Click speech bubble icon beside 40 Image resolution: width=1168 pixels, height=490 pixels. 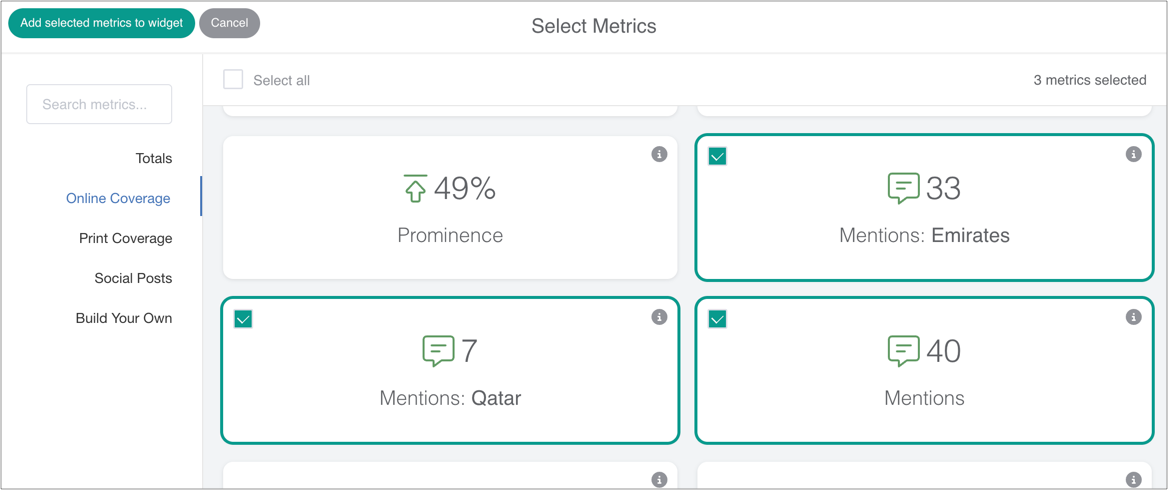click(903, 351)
